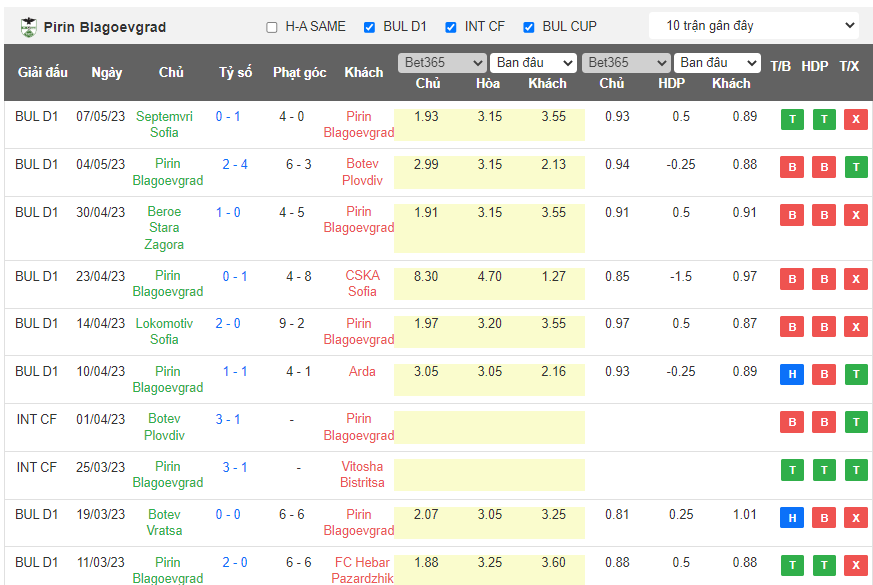
Task: Uncheck the BUL CUP checkbox
Action: [x=529, y=27]
